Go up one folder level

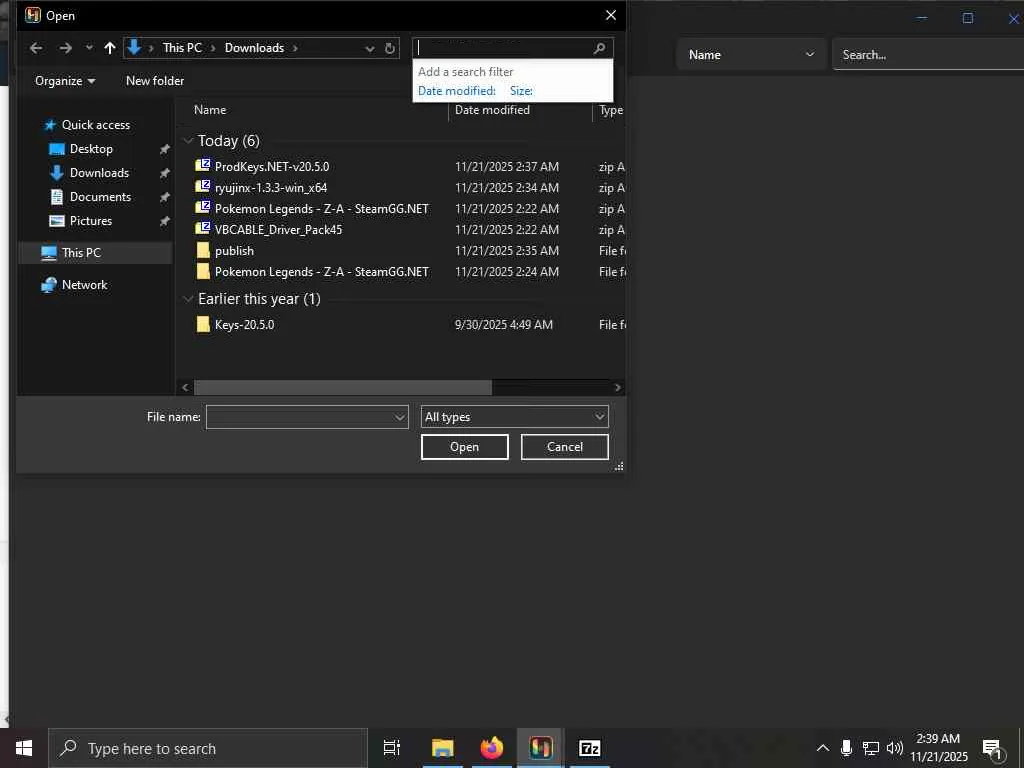coord(110,48)
